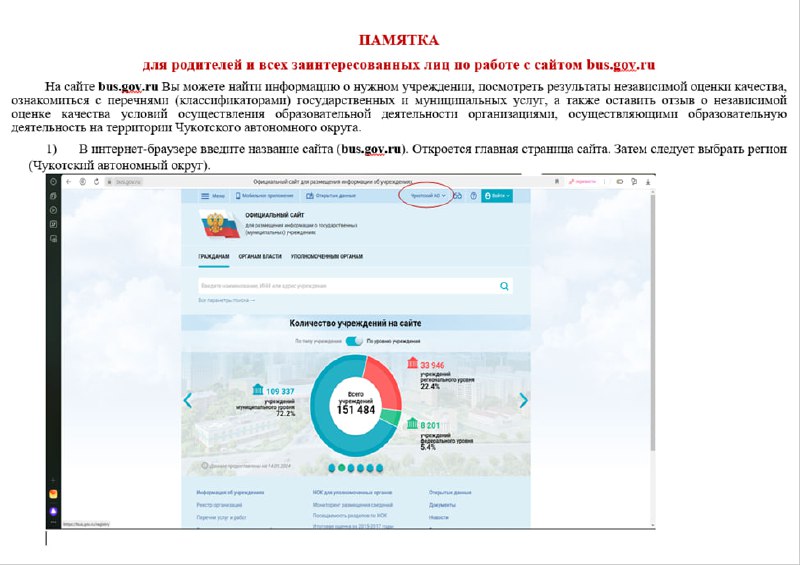Click the Russian coat of arms logo
The width and height of the screenshot is (800, 565).
tap(219, 225)
